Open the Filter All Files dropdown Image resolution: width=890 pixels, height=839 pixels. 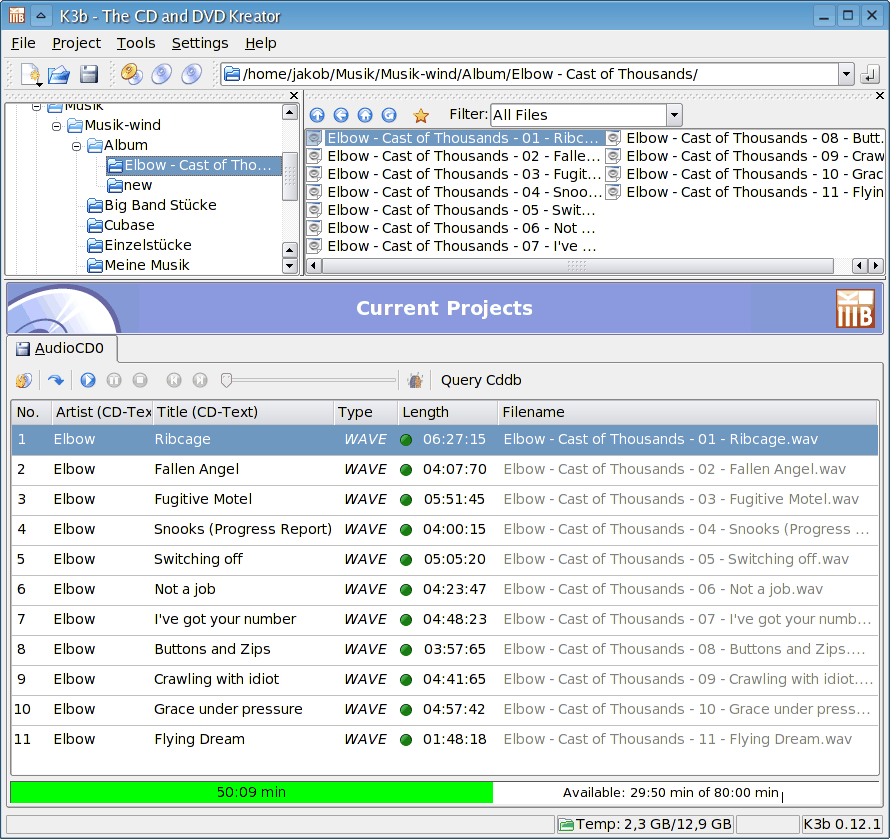tap(674, 115)
